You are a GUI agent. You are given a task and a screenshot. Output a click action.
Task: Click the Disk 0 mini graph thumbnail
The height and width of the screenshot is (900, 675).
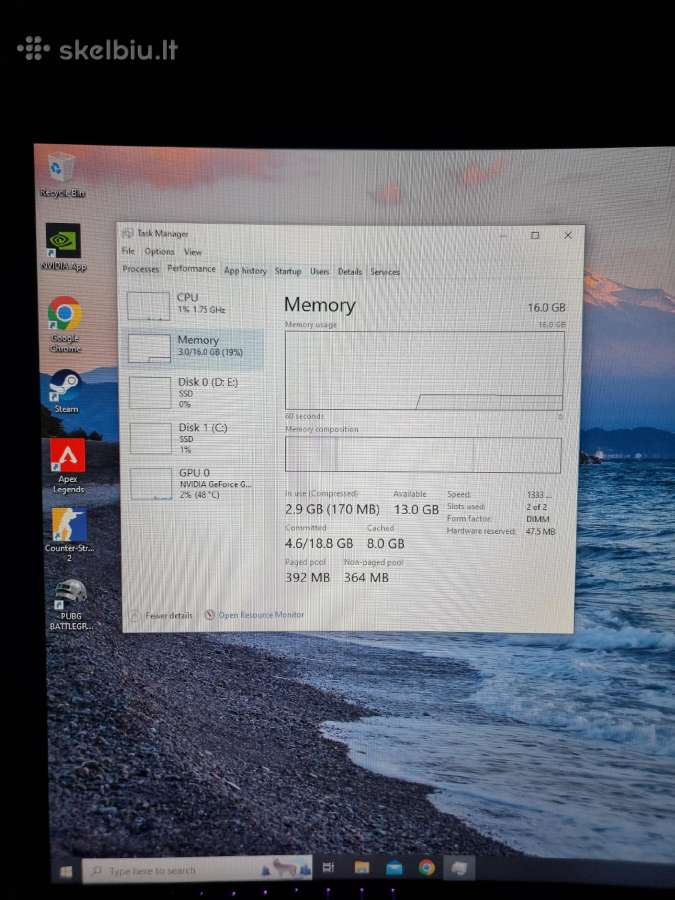[x=150, y=393]
